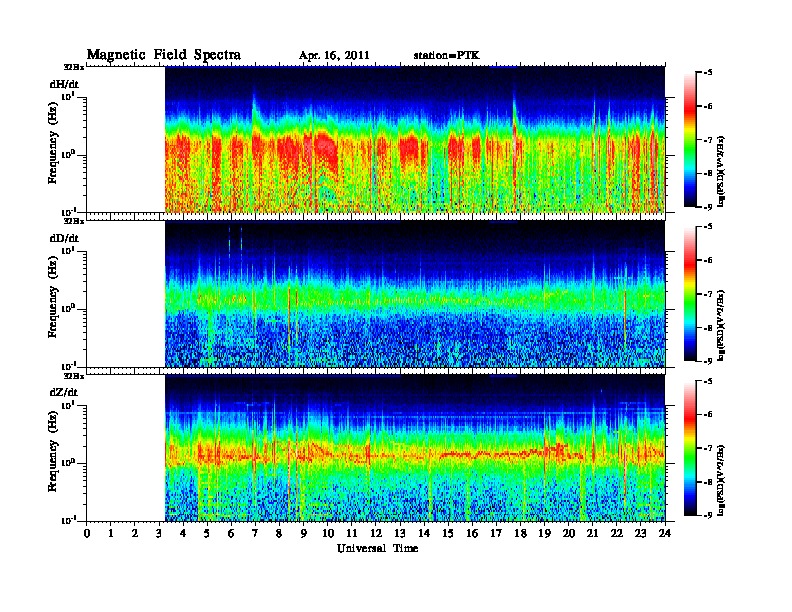Click the 10^1 tick of dZ/dt frequency axis
This screenshot has height=612, width=792.
[x=69, y=405]
